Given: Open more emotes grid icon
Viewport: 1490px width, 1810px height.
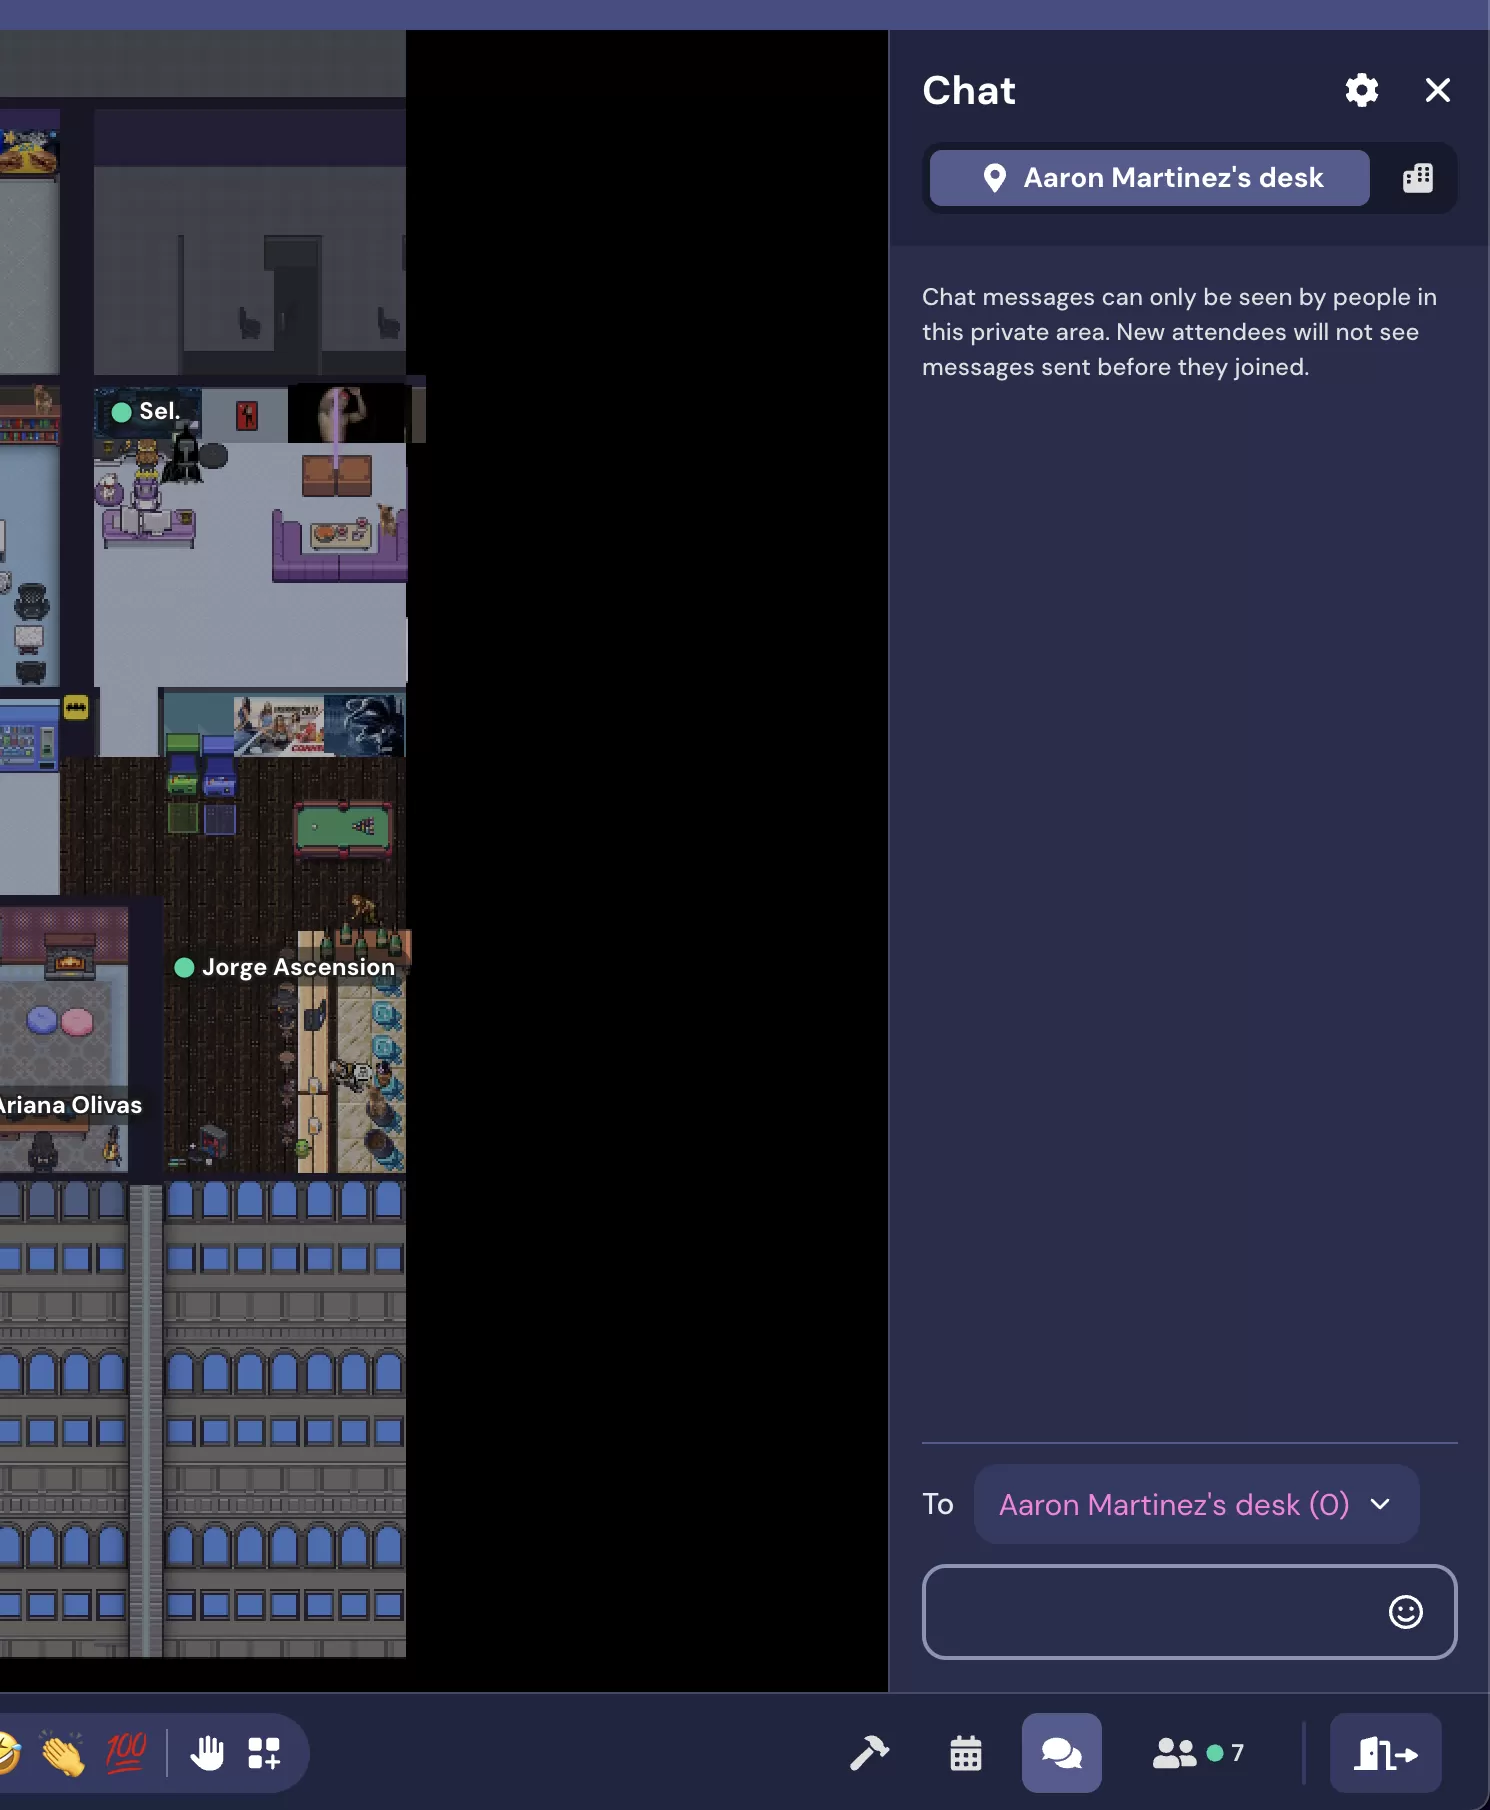Looking at the screenshot, I should pos(264,1753).
